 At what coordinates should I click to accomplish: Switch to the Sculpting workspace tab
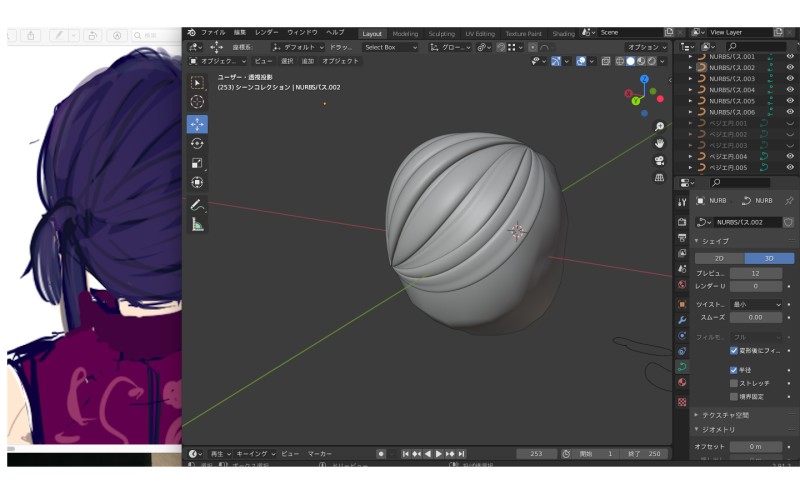pyautogui.click(x=441, y=34)
